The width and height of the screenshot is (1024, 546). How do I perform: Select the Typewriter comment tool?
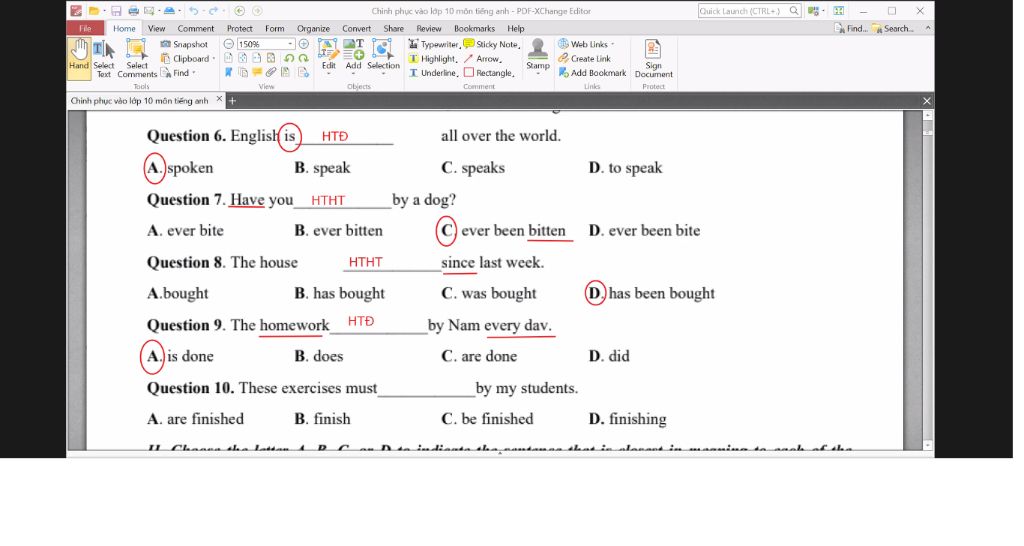(434, 44)
